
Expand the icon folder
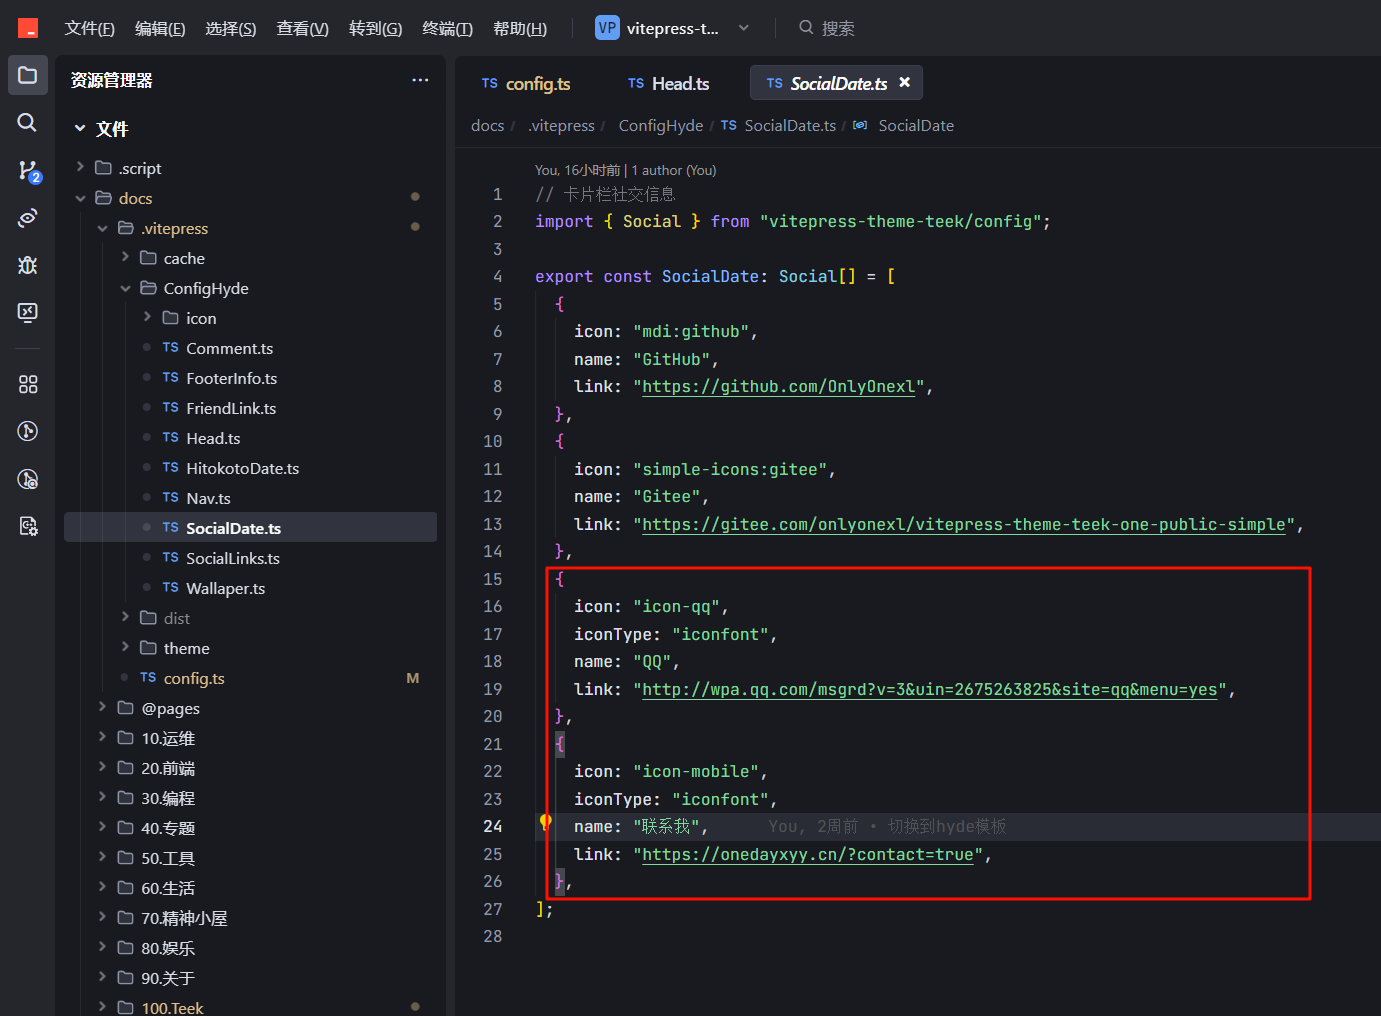(x=147, y=317)
